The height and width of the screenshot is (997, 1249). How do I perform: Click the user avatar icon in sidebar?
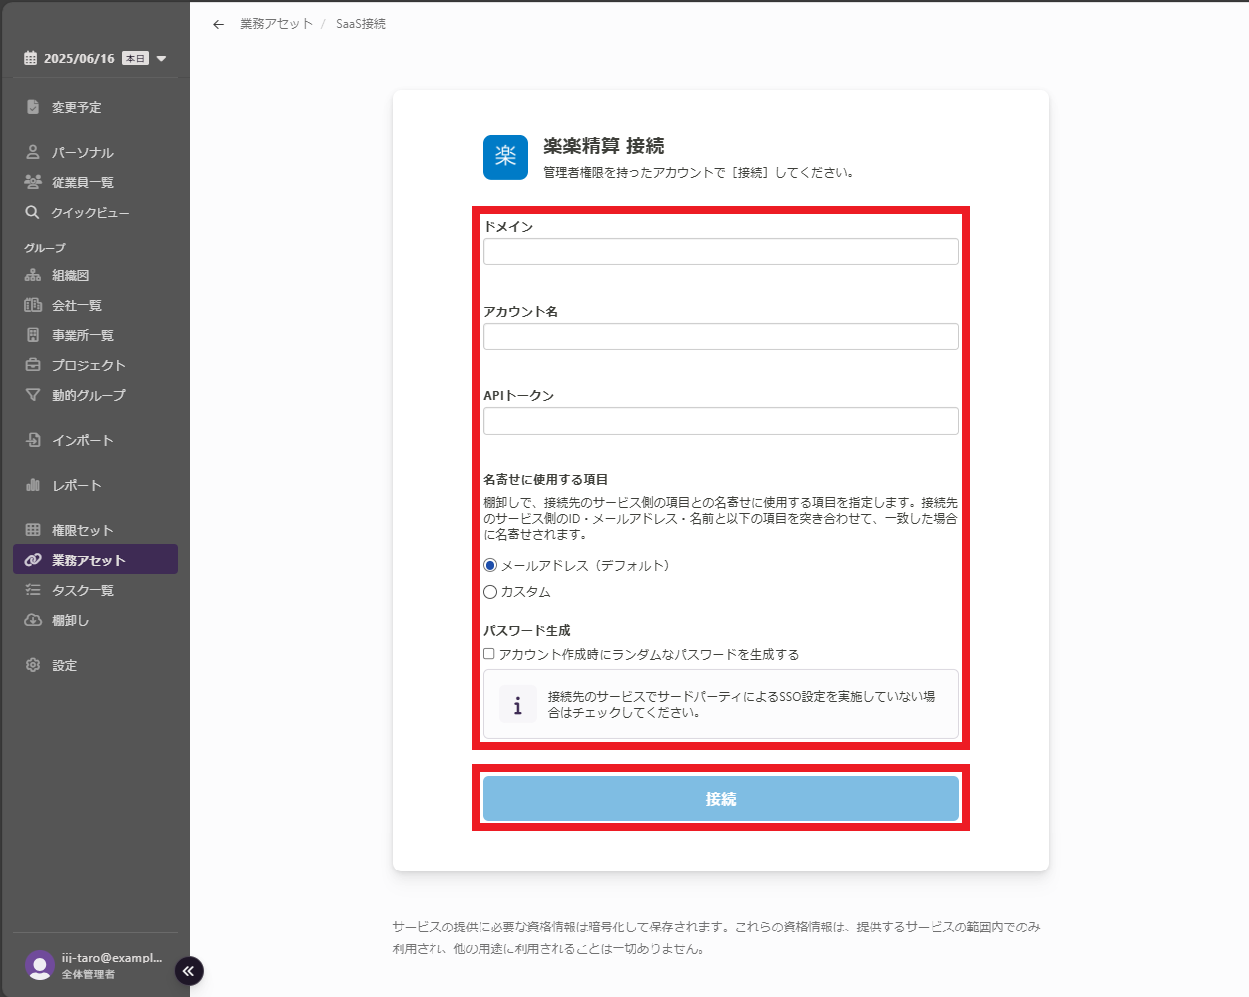pyautogui.click(x=40, y=965)
